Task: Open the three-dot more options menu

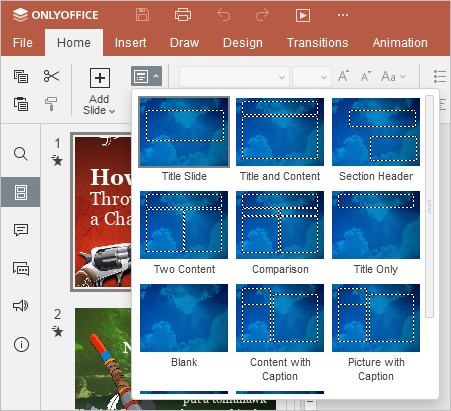Action: click(343, 15)
